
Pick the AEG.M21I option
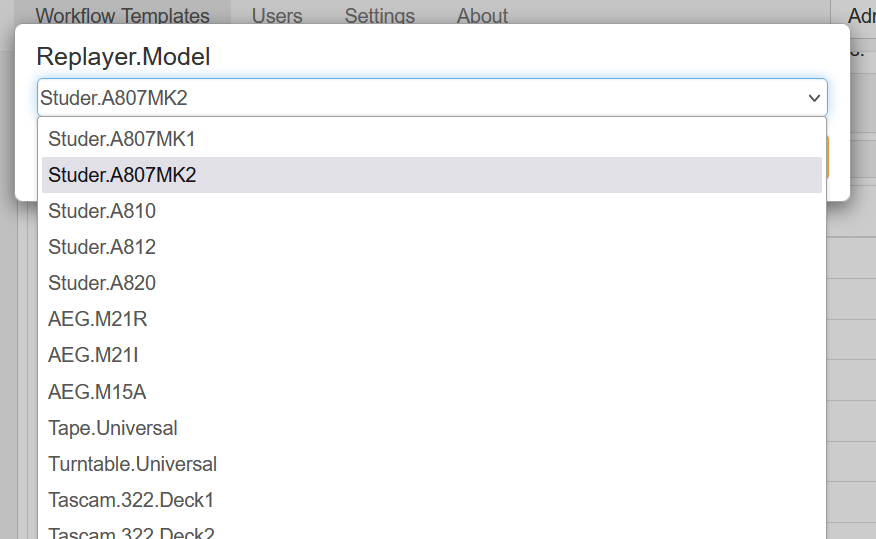[431, 355]
